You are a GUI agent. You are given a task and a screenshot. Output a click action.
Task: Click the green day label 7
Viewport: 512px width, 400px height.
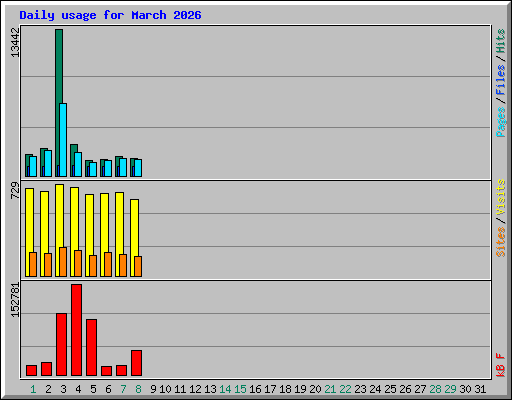point(123,389)
